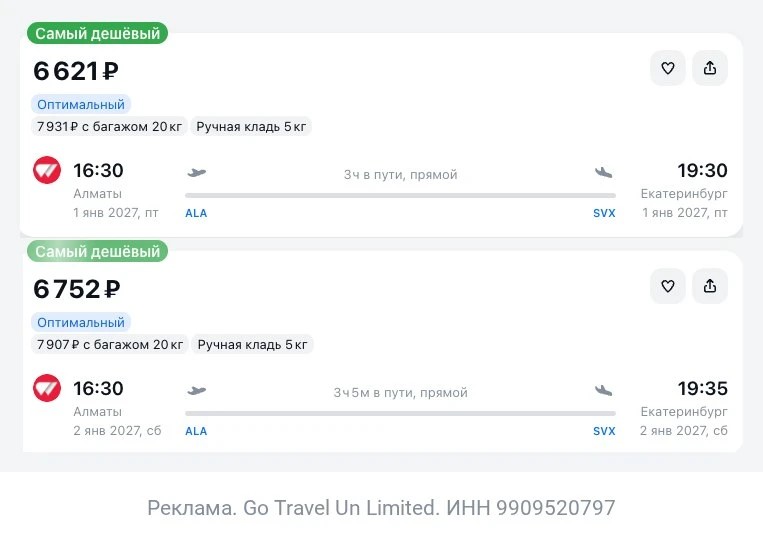This screenshot has height=541, width=763.
Task: Click the departing plane icon of the second ticket
Action: pos(197,390)
